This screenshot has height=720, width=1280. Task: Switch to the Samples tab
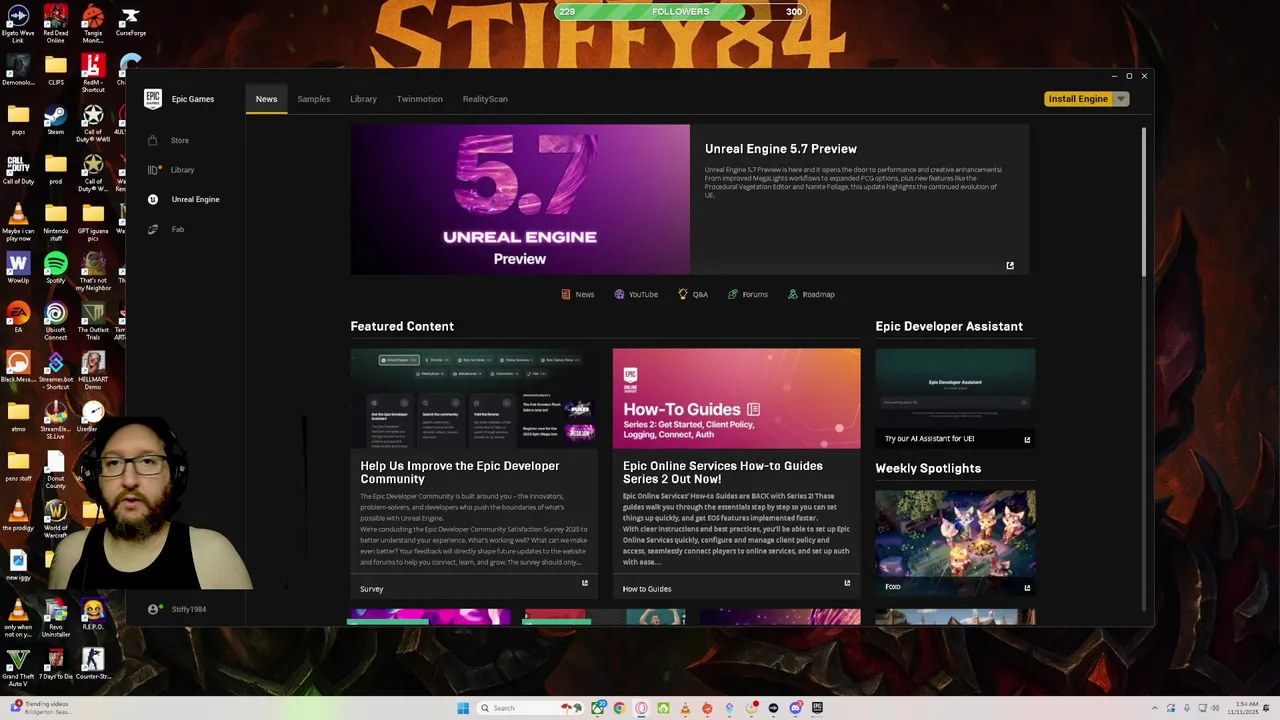click(x=313, y=99)
